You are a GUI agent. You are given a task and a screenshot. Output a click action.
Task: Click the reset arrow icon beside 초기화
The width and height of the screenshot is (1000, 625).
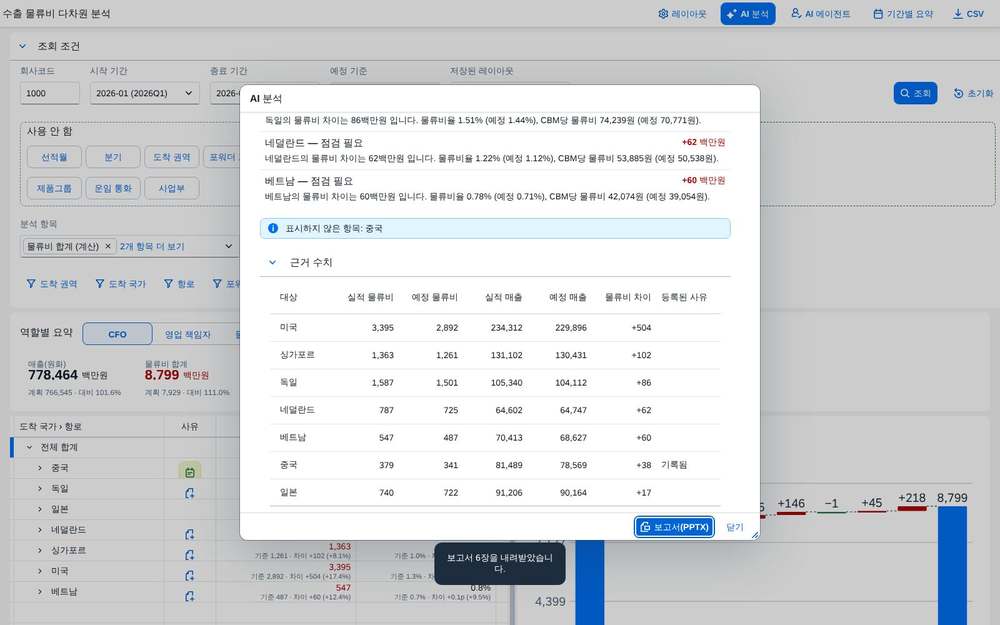tap(958, 93)
